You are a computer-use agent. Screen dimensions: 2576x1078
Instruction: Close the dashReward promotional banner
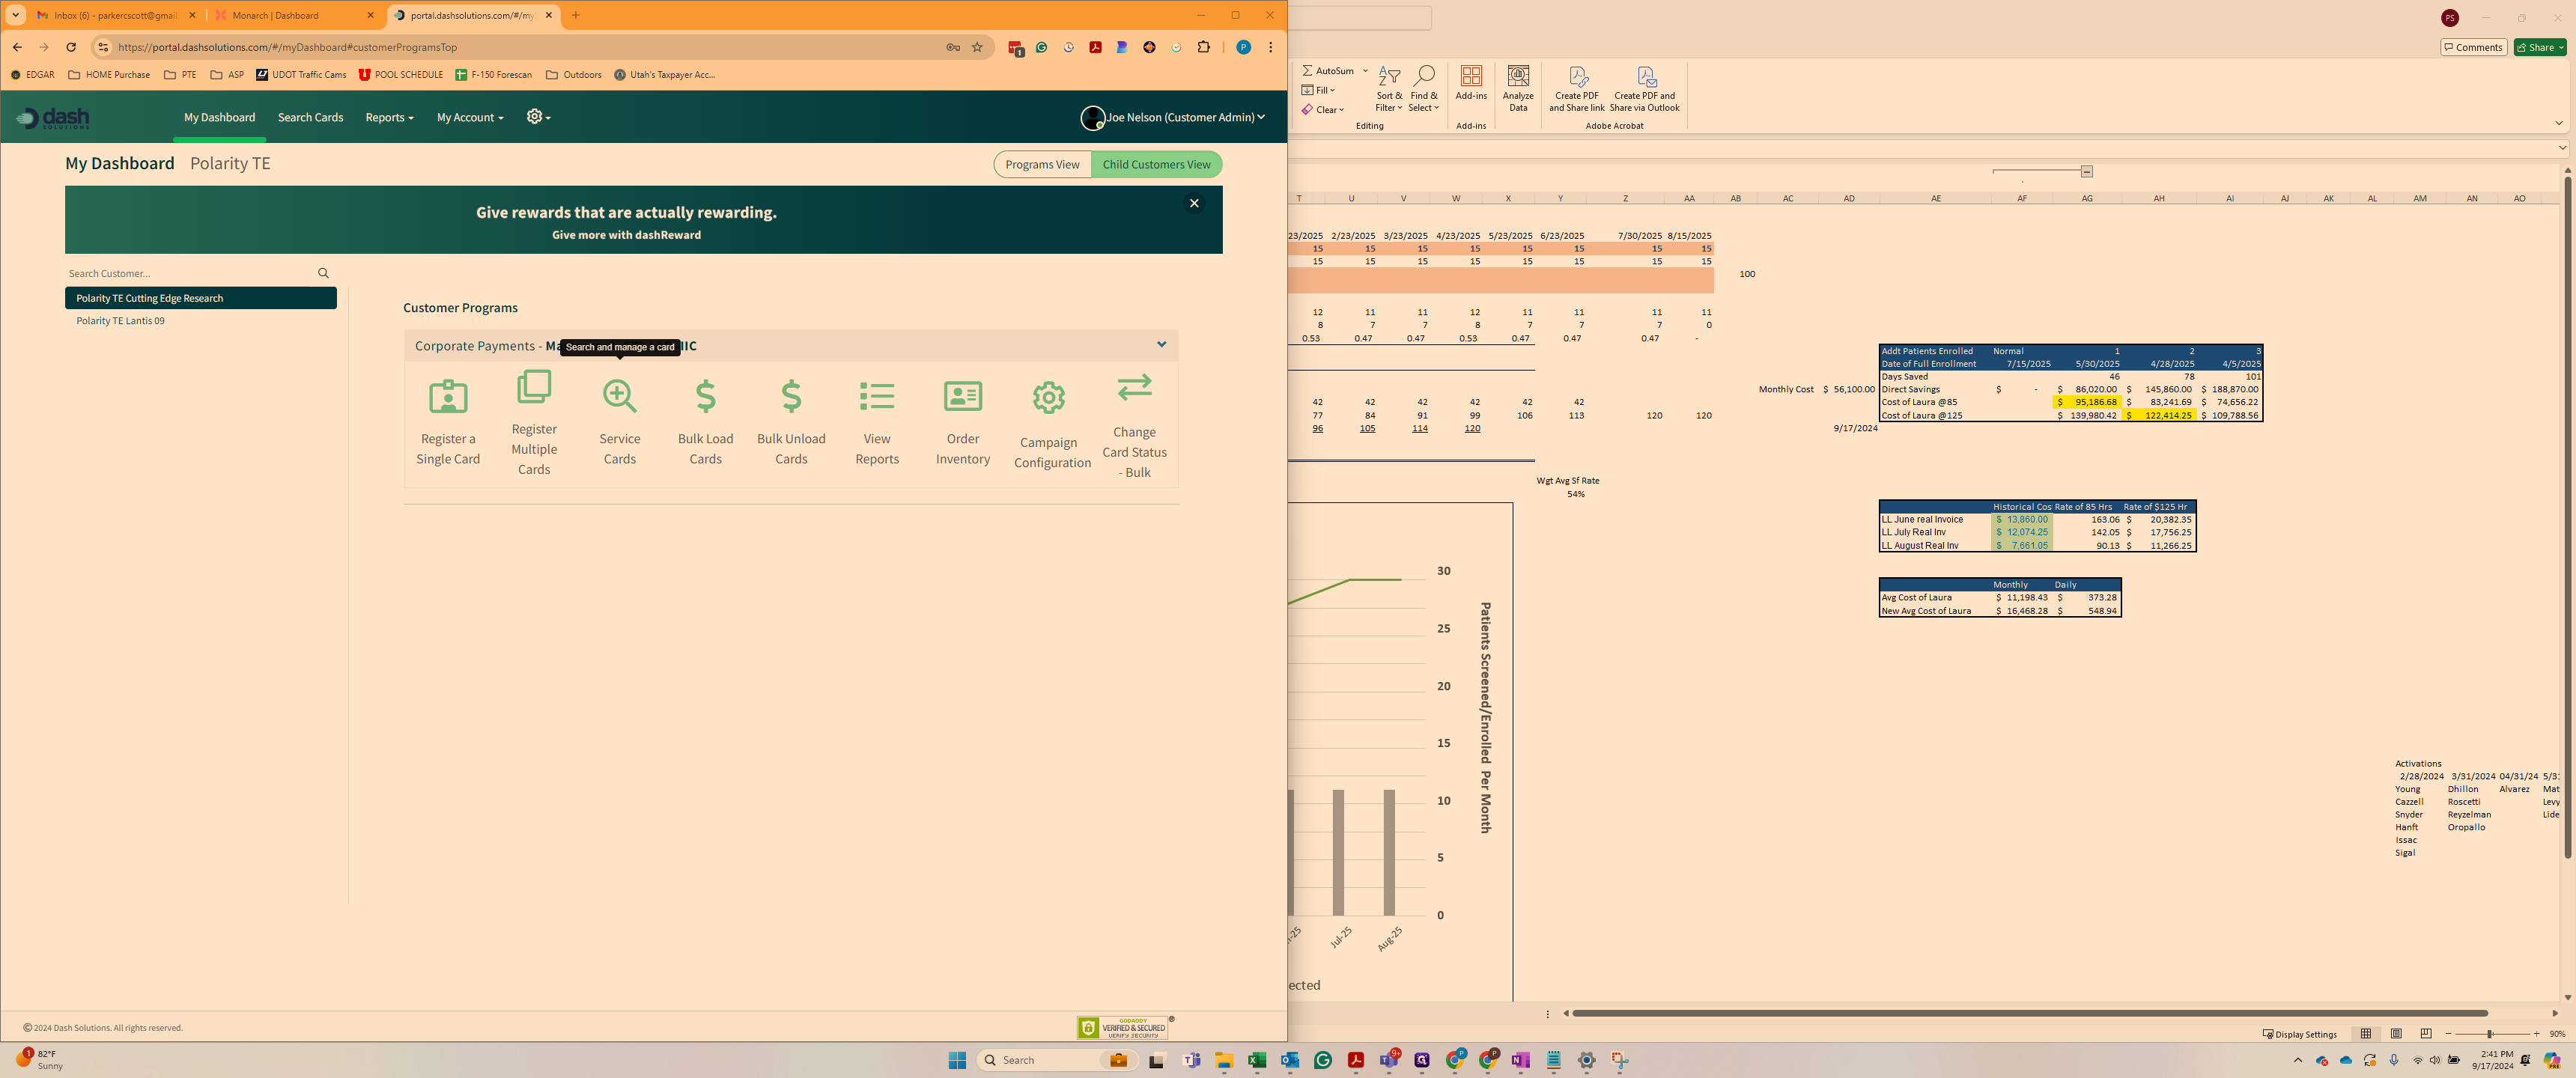pos(1193,203)
